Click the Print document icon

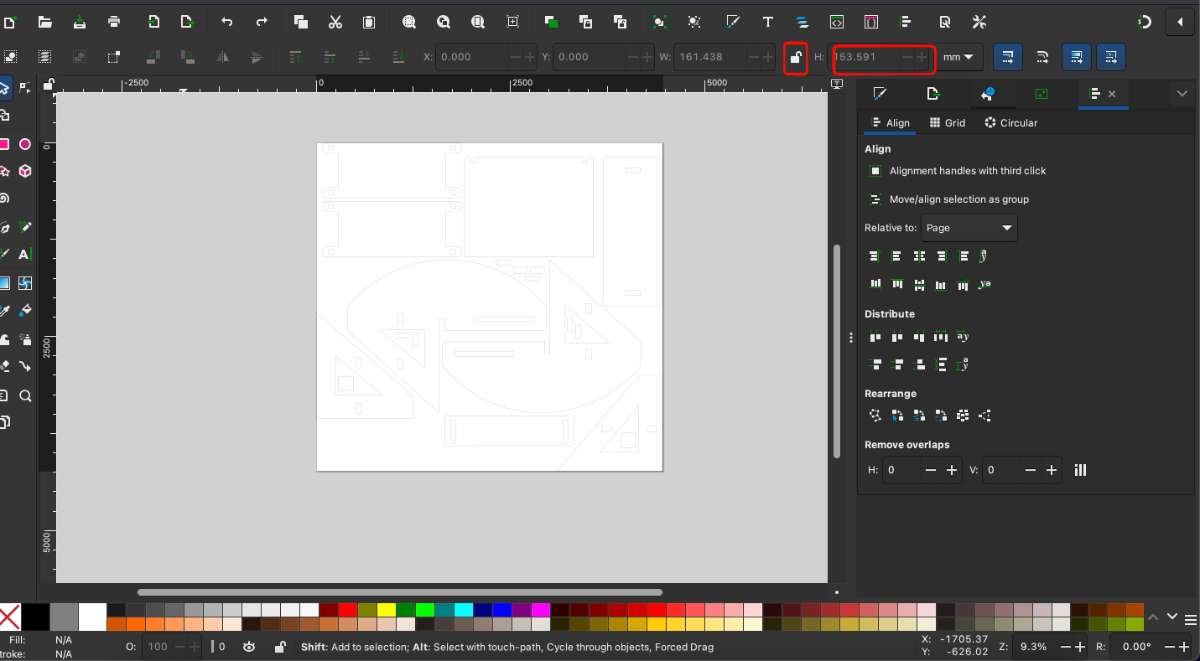tap(114, 22)
